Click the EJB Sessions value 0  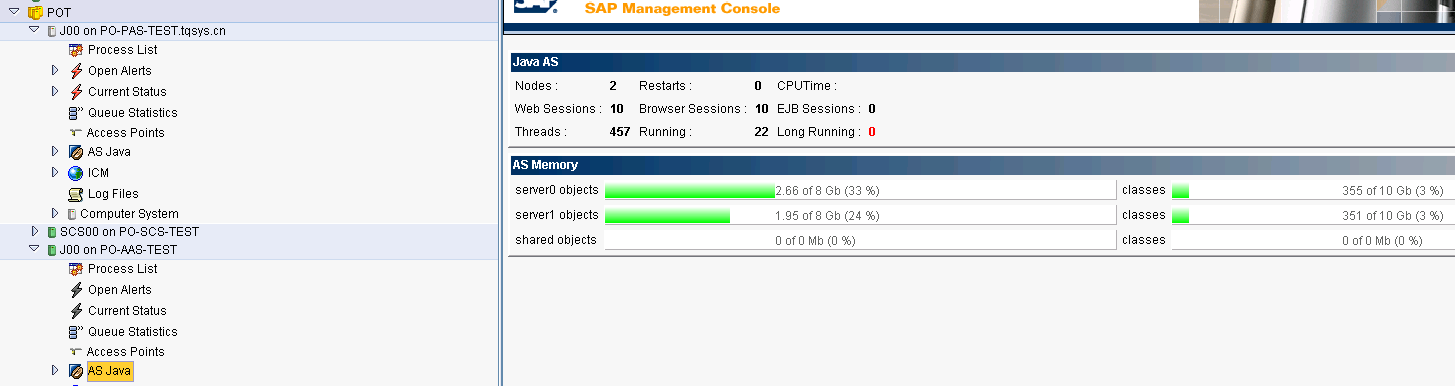pyautogui.click(x=872, y=109)
